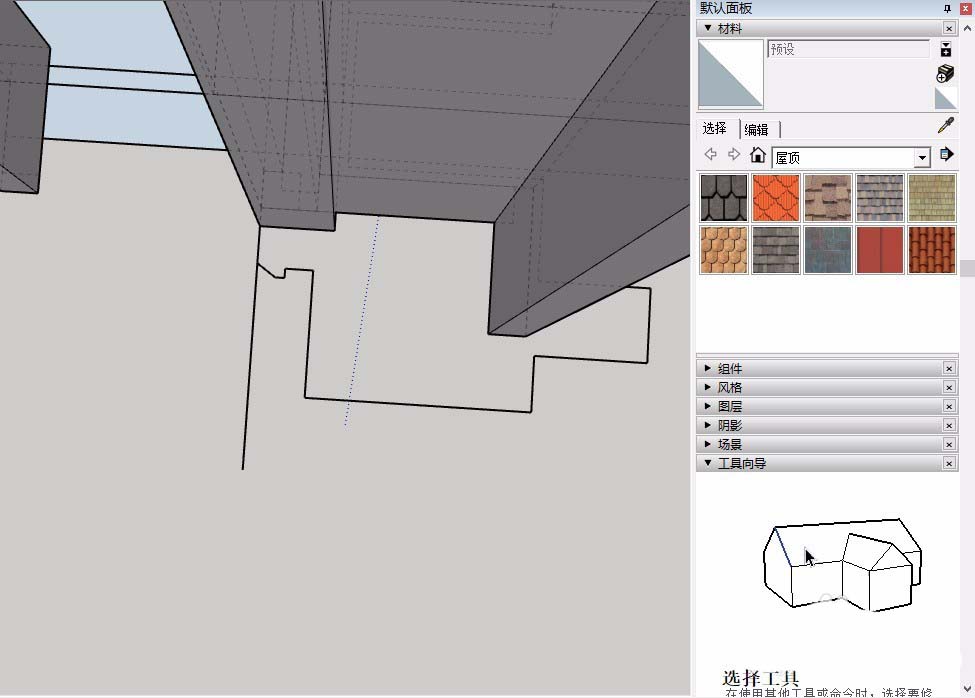
Task: Switch to the 编辑 tab
Action: click(x=757, y=129)
